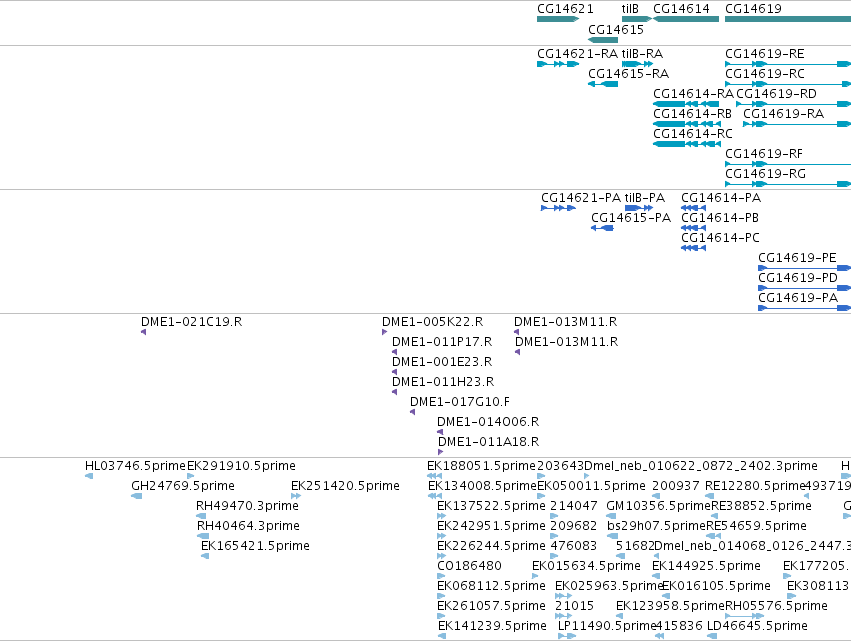
Task: Click the DME1-017G10.F arrow marker
Action: 412,412
